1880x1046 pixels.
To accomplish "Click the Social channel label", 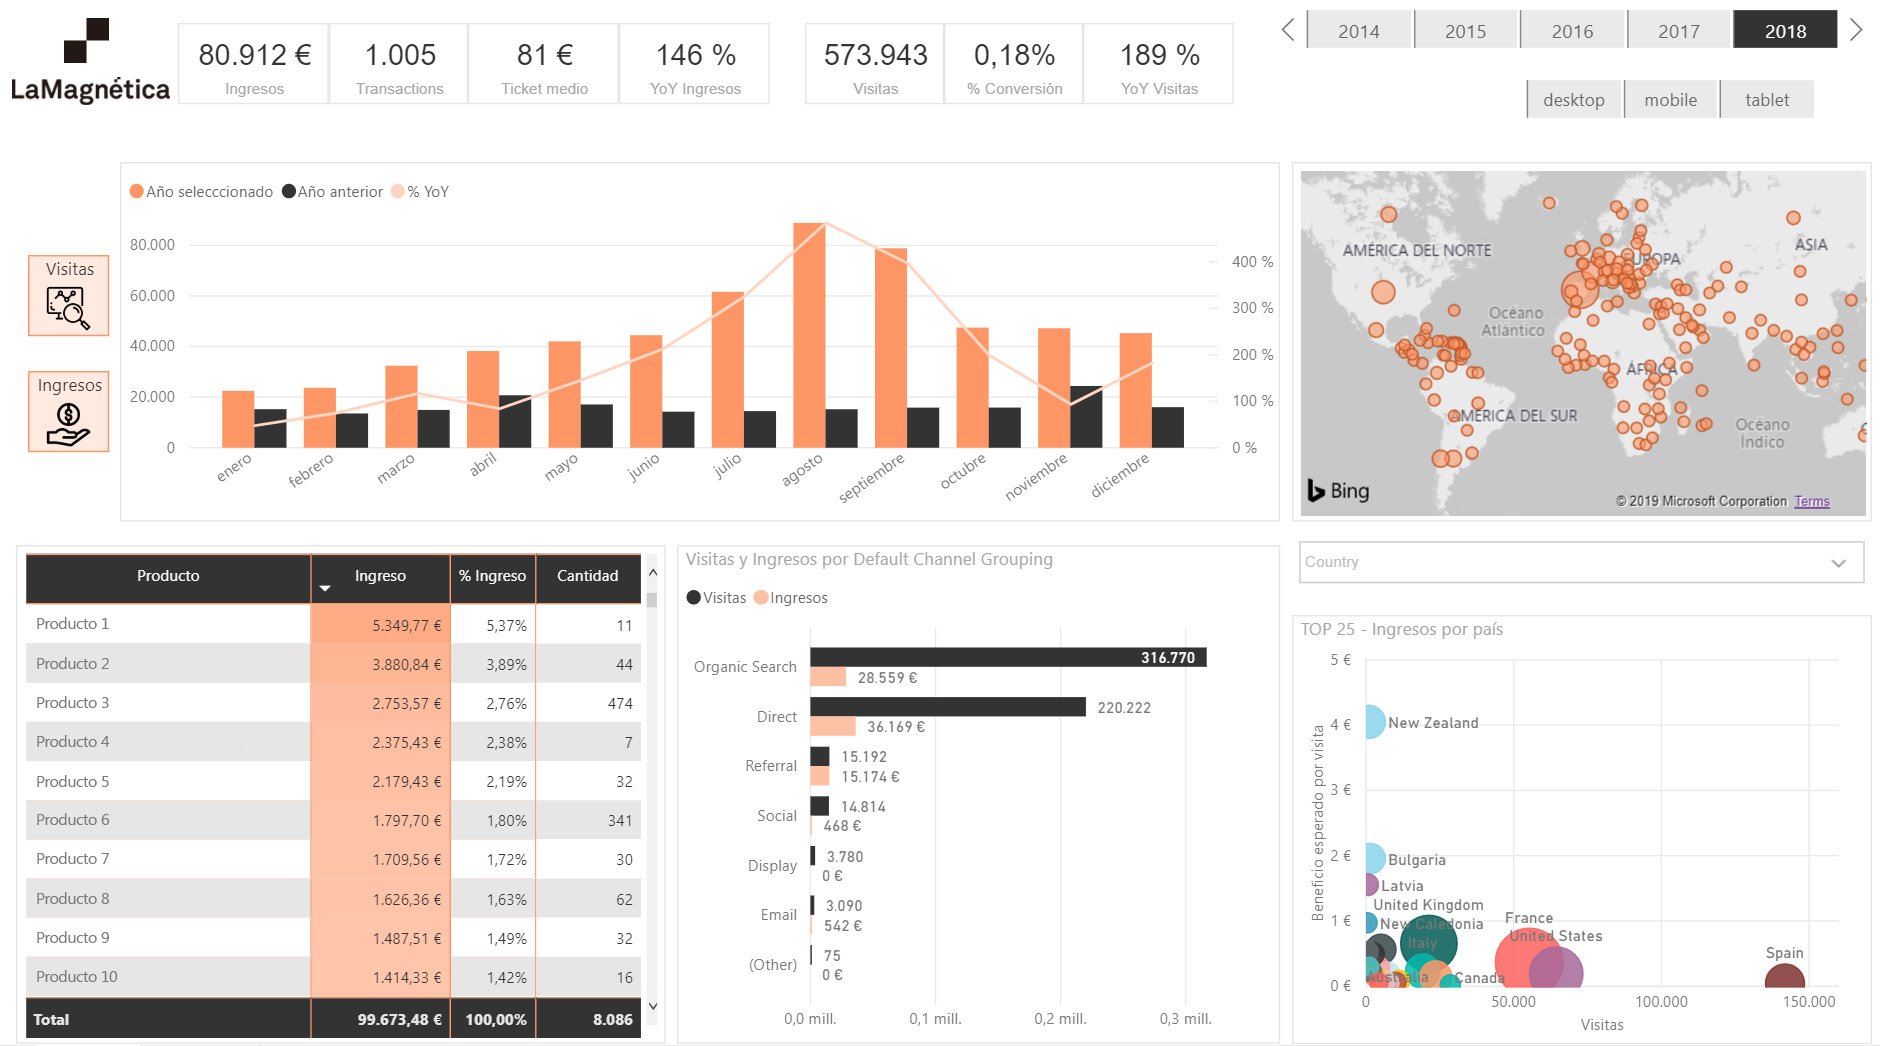I will point(776,816).
